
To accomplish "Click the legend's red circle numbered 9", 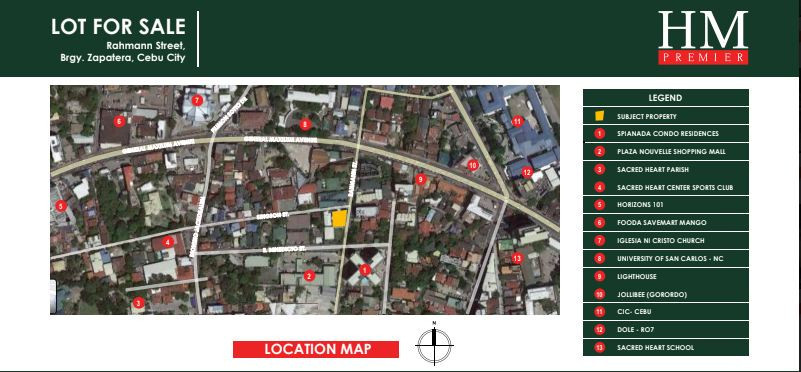I will 599,276.
